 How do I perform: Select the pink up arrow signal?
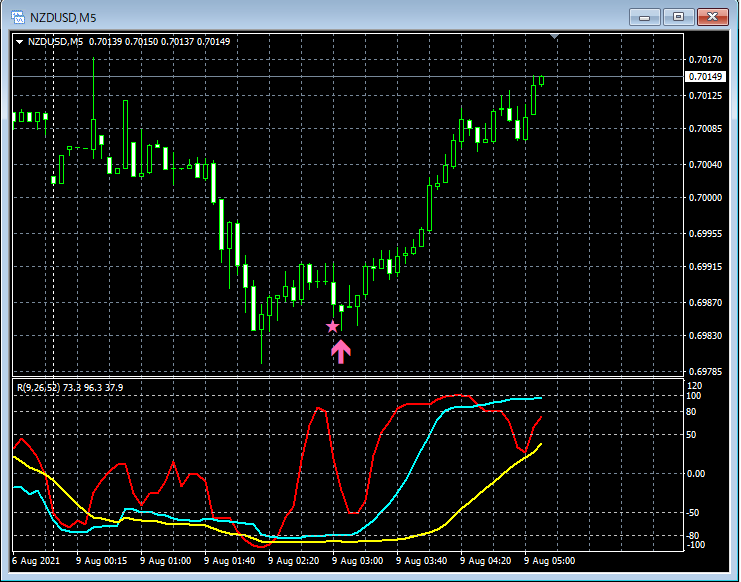tap(341, 352)
